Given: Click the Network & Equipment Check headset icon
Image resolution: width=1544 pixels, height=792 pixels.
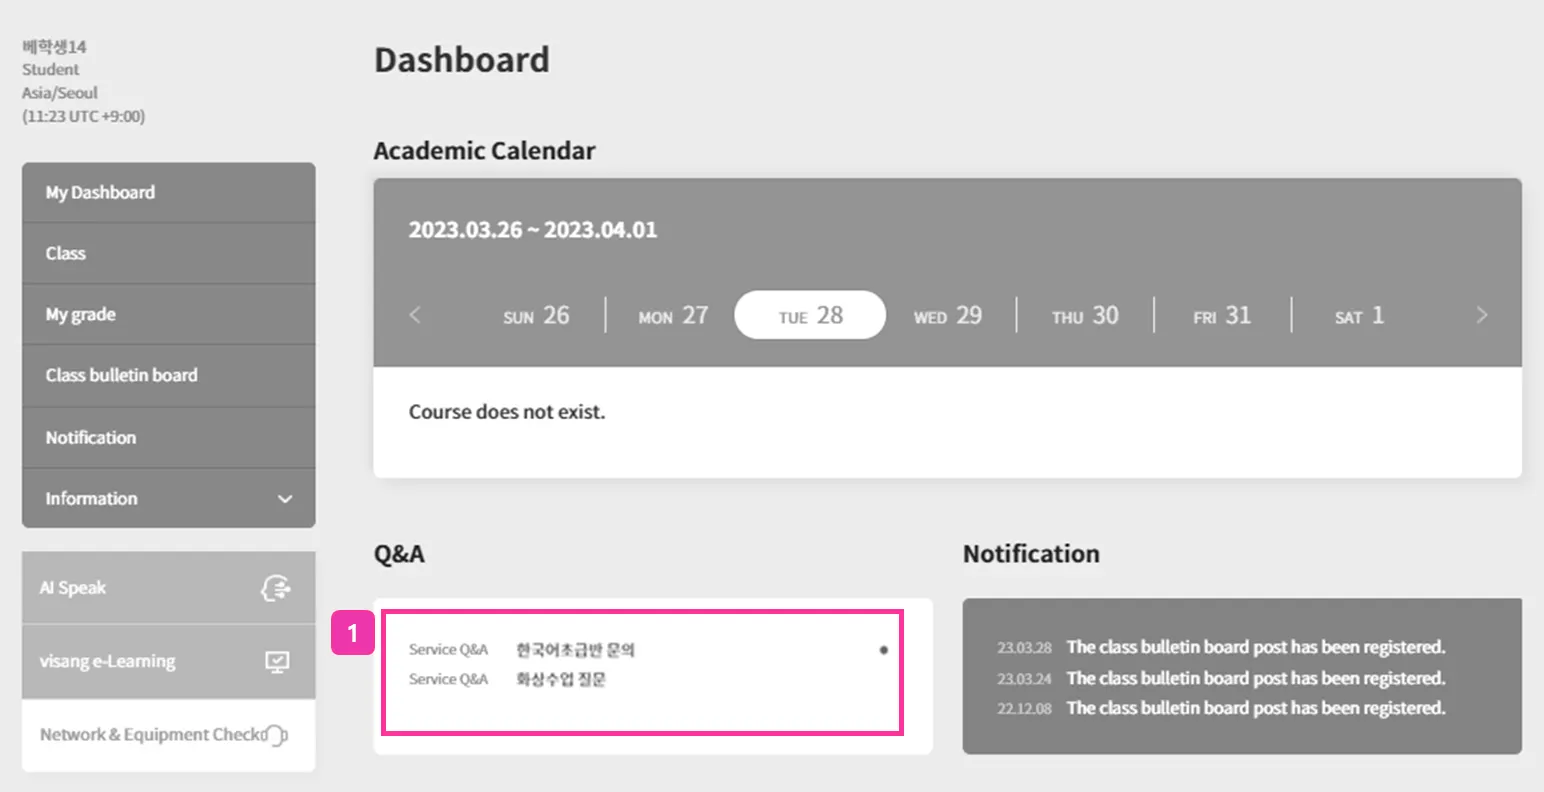Looking at the screenshot, I should 275,735.
